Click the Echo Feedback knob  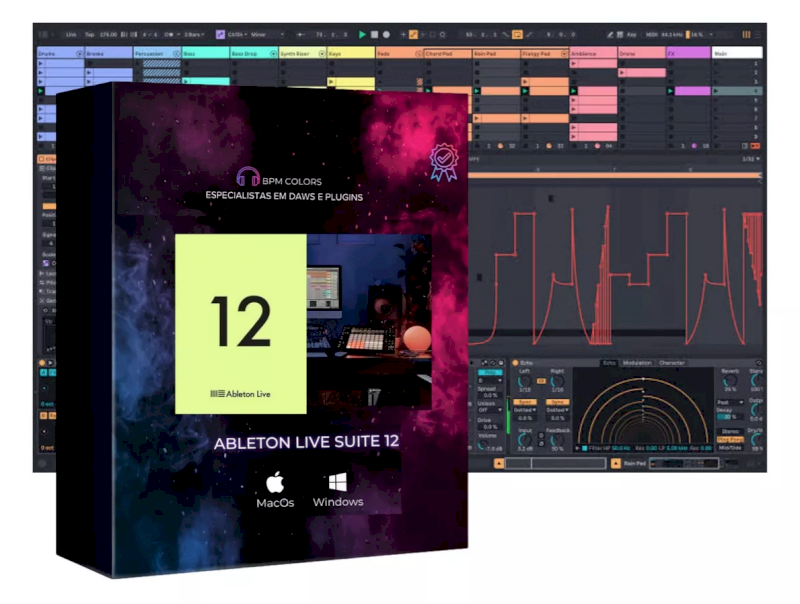coord(557,440)
